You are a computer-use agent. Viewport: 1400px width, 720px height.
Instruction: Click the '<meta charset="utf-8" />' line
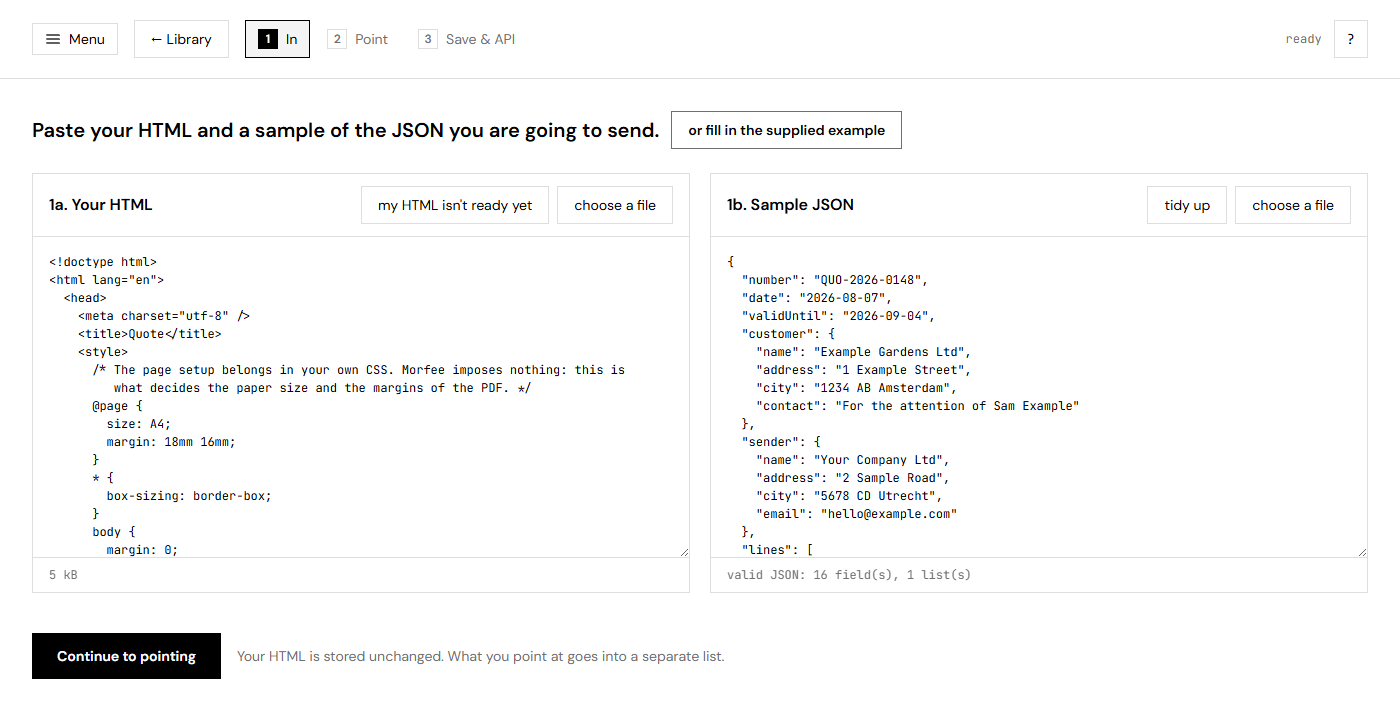coord(164,316)
